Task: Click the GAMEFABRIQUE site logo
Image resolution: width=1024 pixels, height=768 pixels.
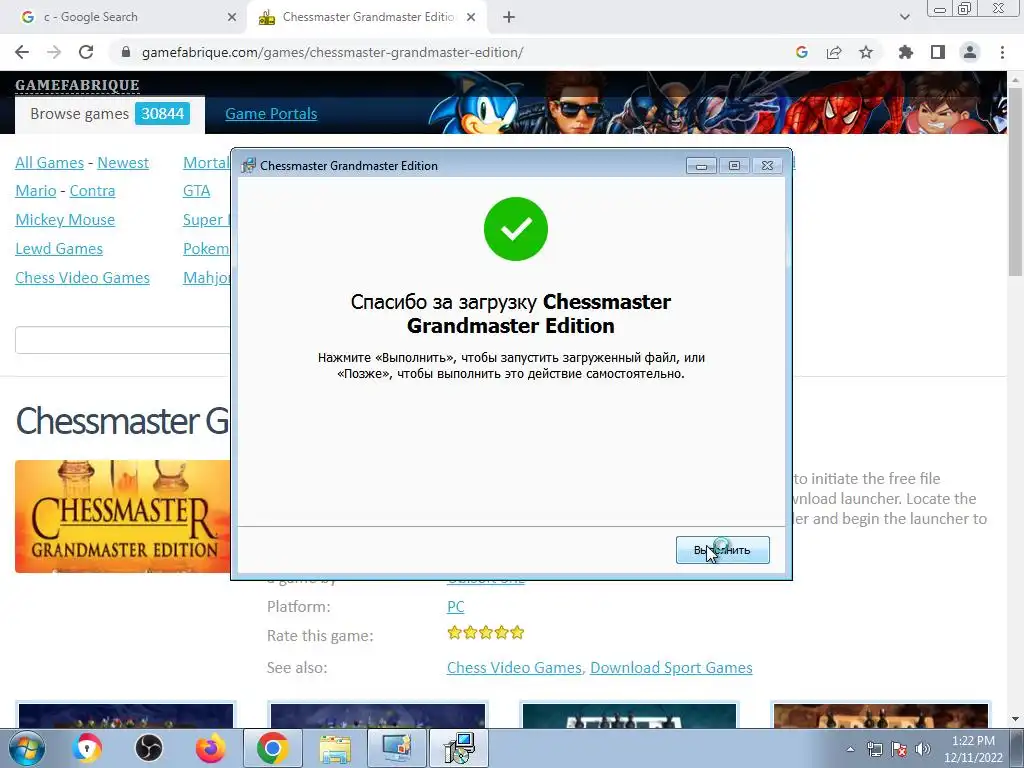Action: (77, 85)
